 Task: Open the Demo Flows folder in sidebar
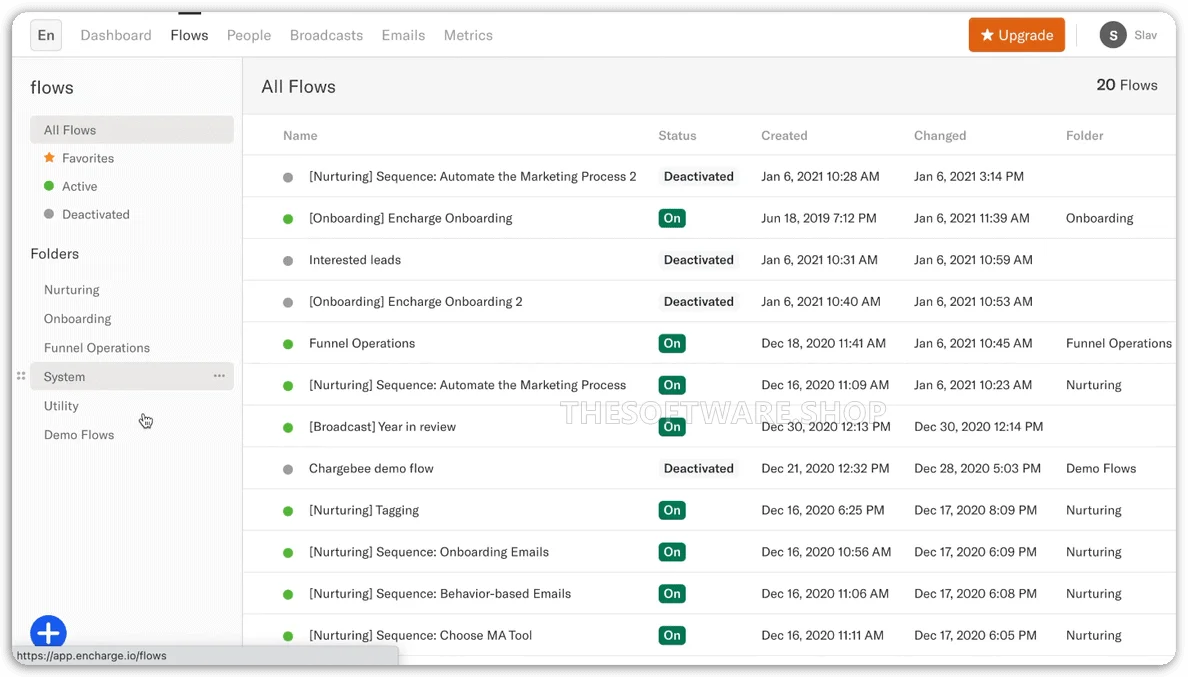pos(79,435)
